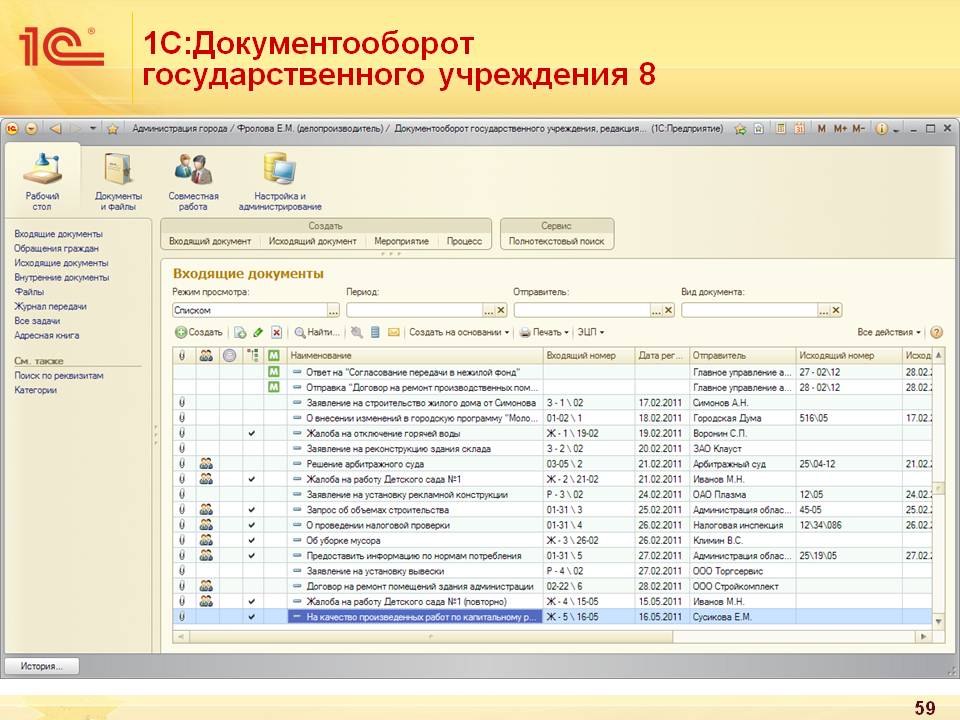Open Входящие документы in left navigation
The height and width of the screenshot is (720, 960).
59,234
